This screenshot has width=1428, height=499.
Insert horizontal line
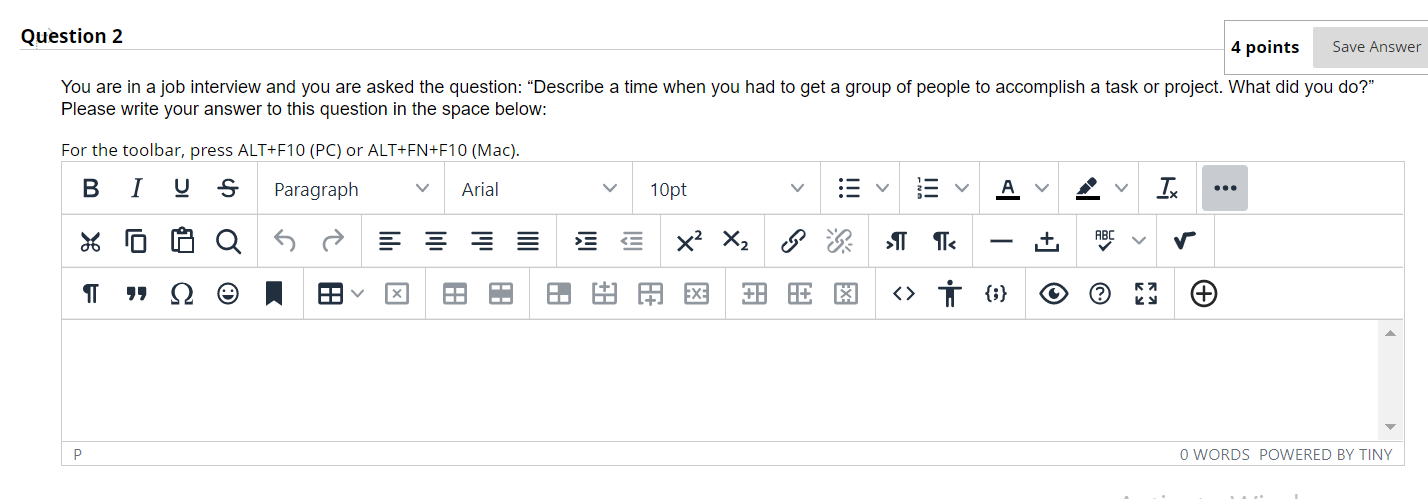pyautogui.click(x=1001, y=241)
